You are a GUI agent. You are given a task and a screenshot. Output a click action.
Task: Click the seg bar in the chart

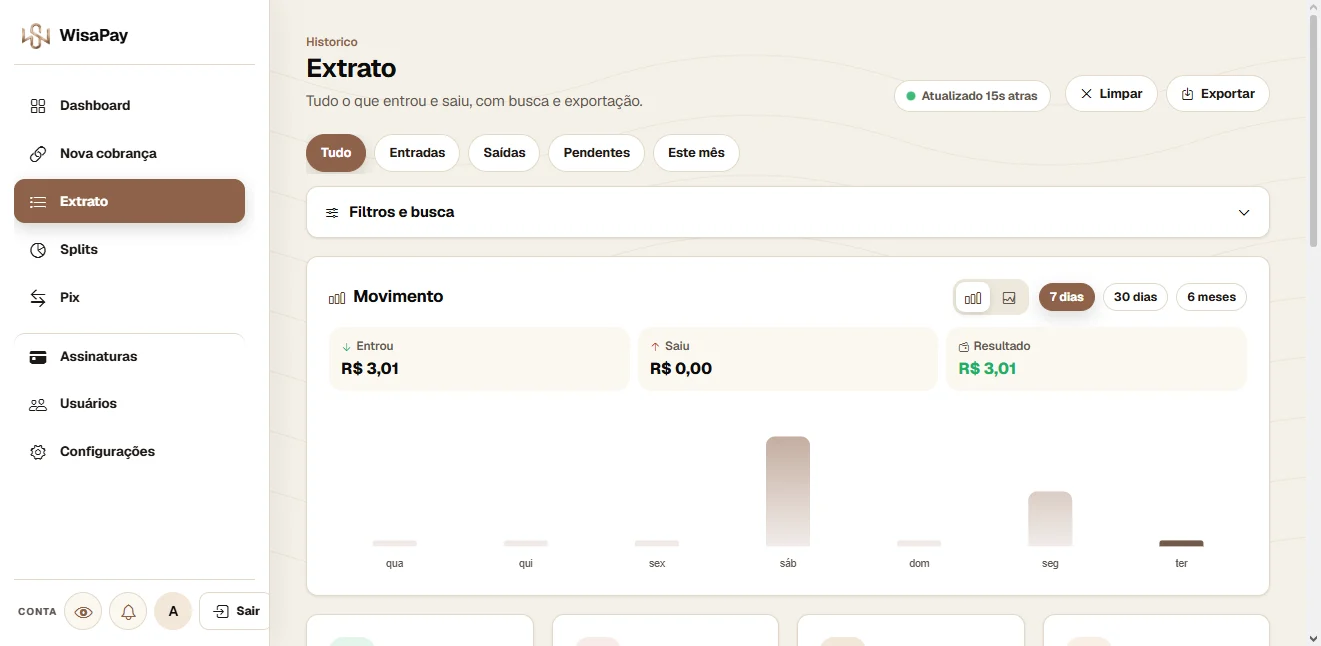pos(1050,519)
